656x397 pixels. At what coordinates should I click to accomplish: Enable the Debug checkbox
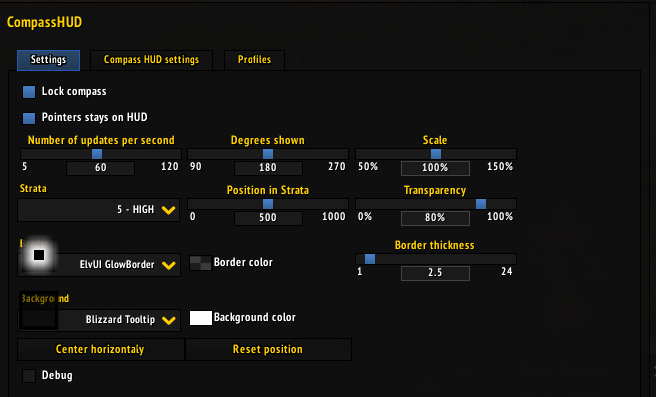click(29, 376)
